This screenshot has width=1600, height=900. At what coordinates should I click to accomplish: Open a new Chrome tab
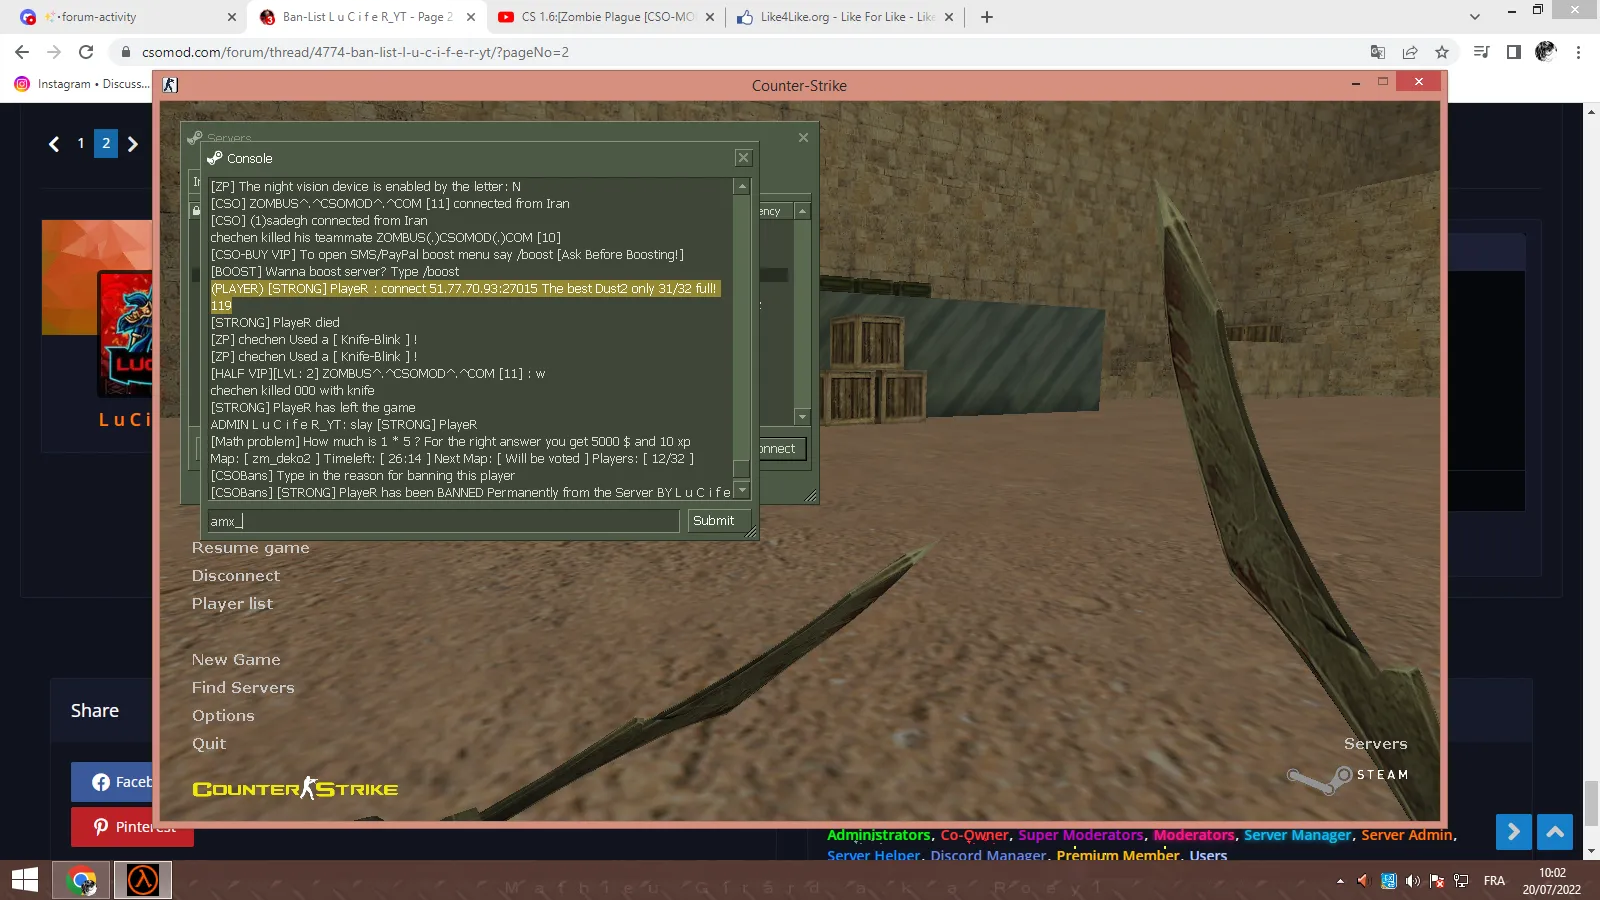point(987,17)
